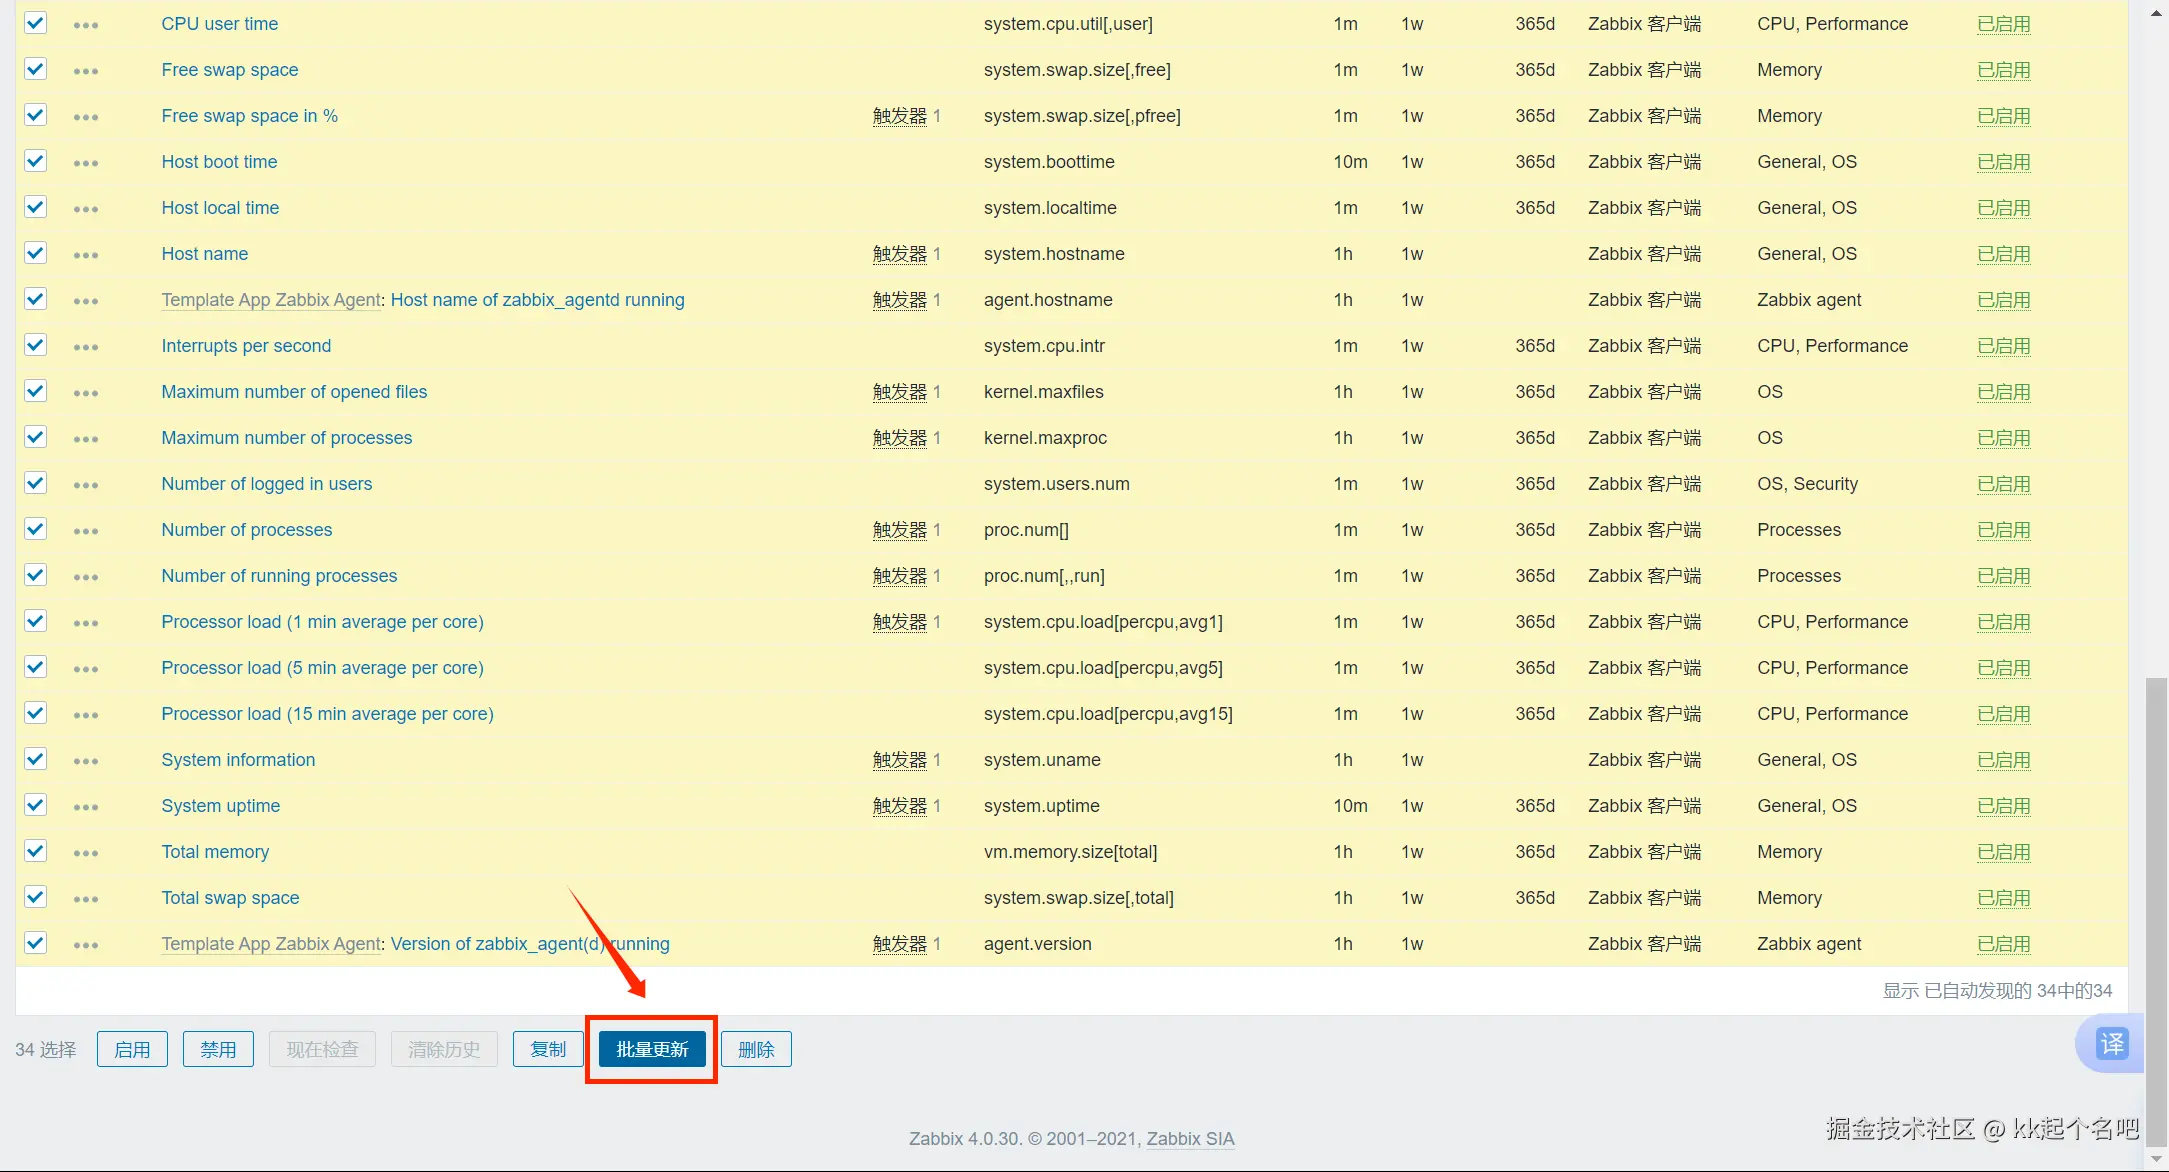Expand triggers for Number of running processes

tap(899, 576)
